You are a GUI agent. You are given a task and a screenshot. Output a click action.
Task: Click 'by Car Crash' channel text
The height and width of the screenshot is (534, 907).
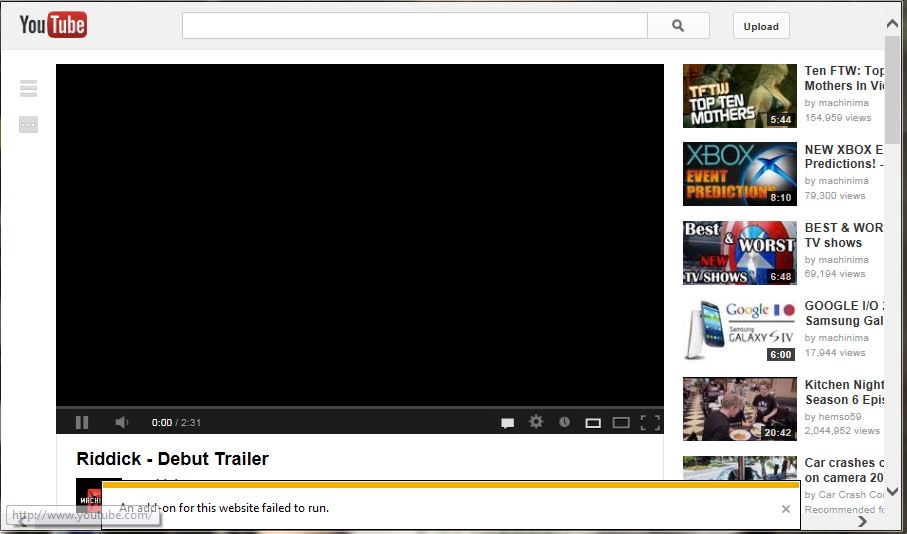844,495
